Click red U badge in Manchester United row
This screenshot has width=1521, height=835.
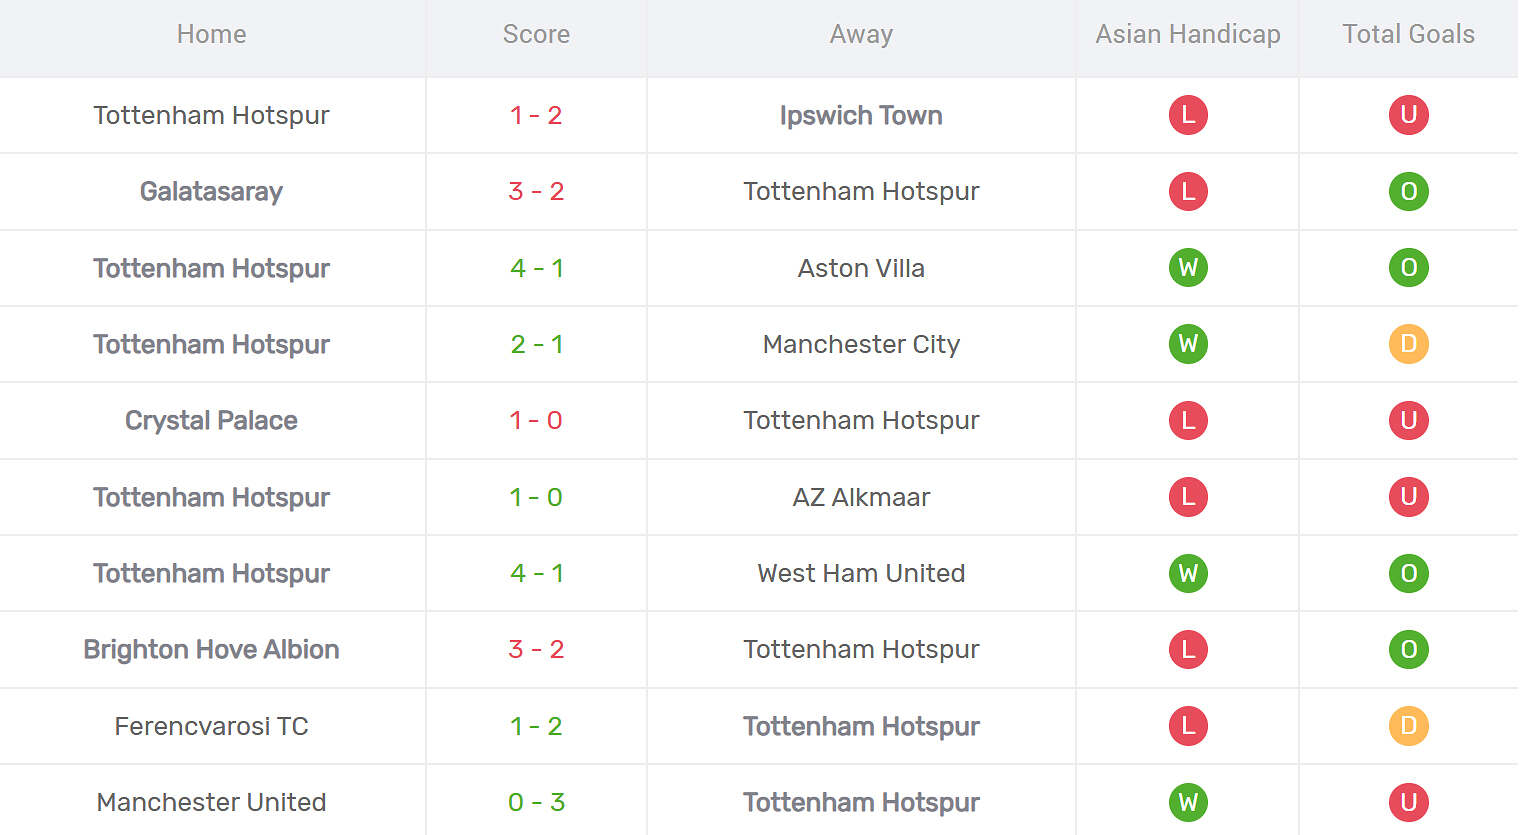tap(1408, 802)
